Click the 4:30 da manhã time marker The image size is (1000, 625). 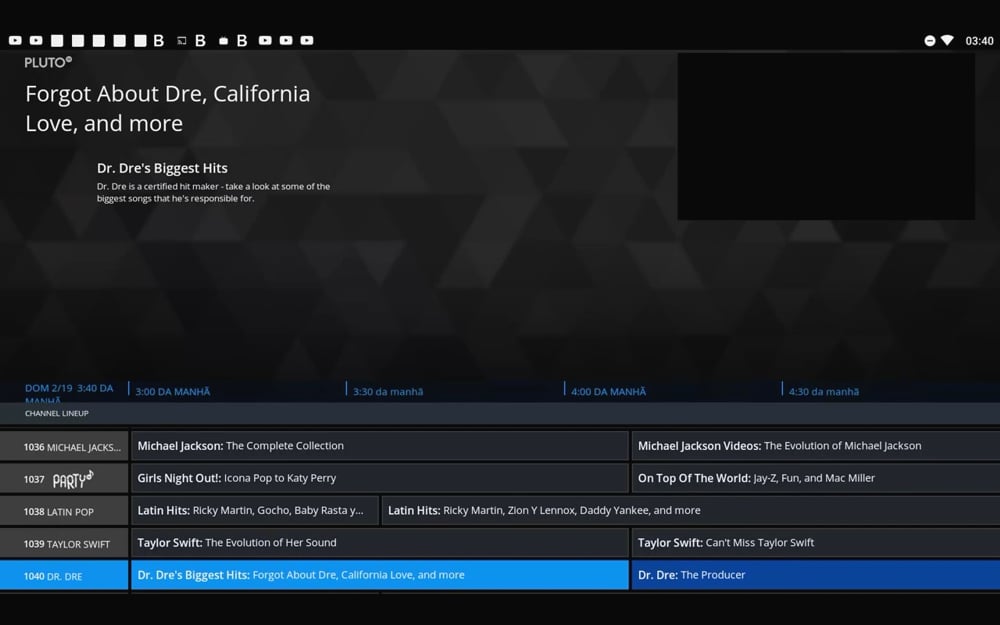click(823, 392)
